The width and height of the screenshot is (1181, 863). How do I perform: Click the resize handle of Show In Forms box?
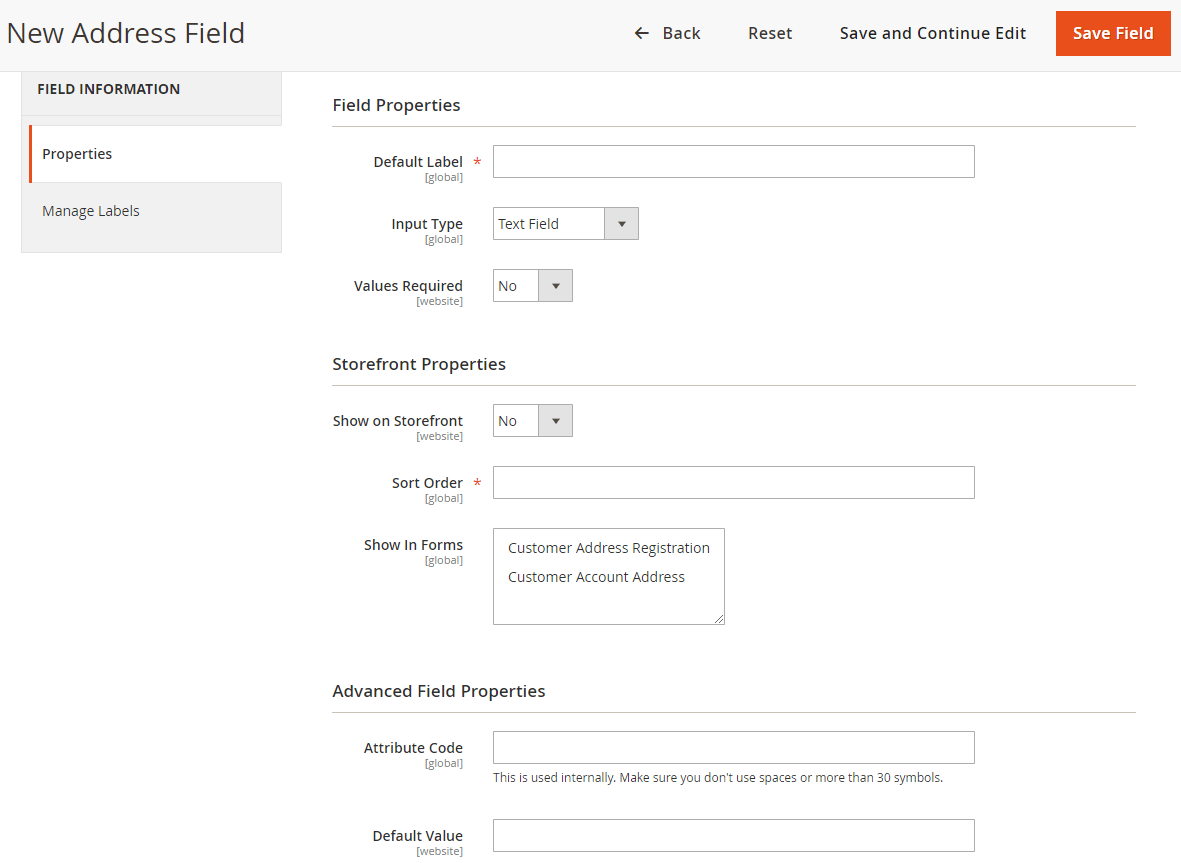coord(719,619)
